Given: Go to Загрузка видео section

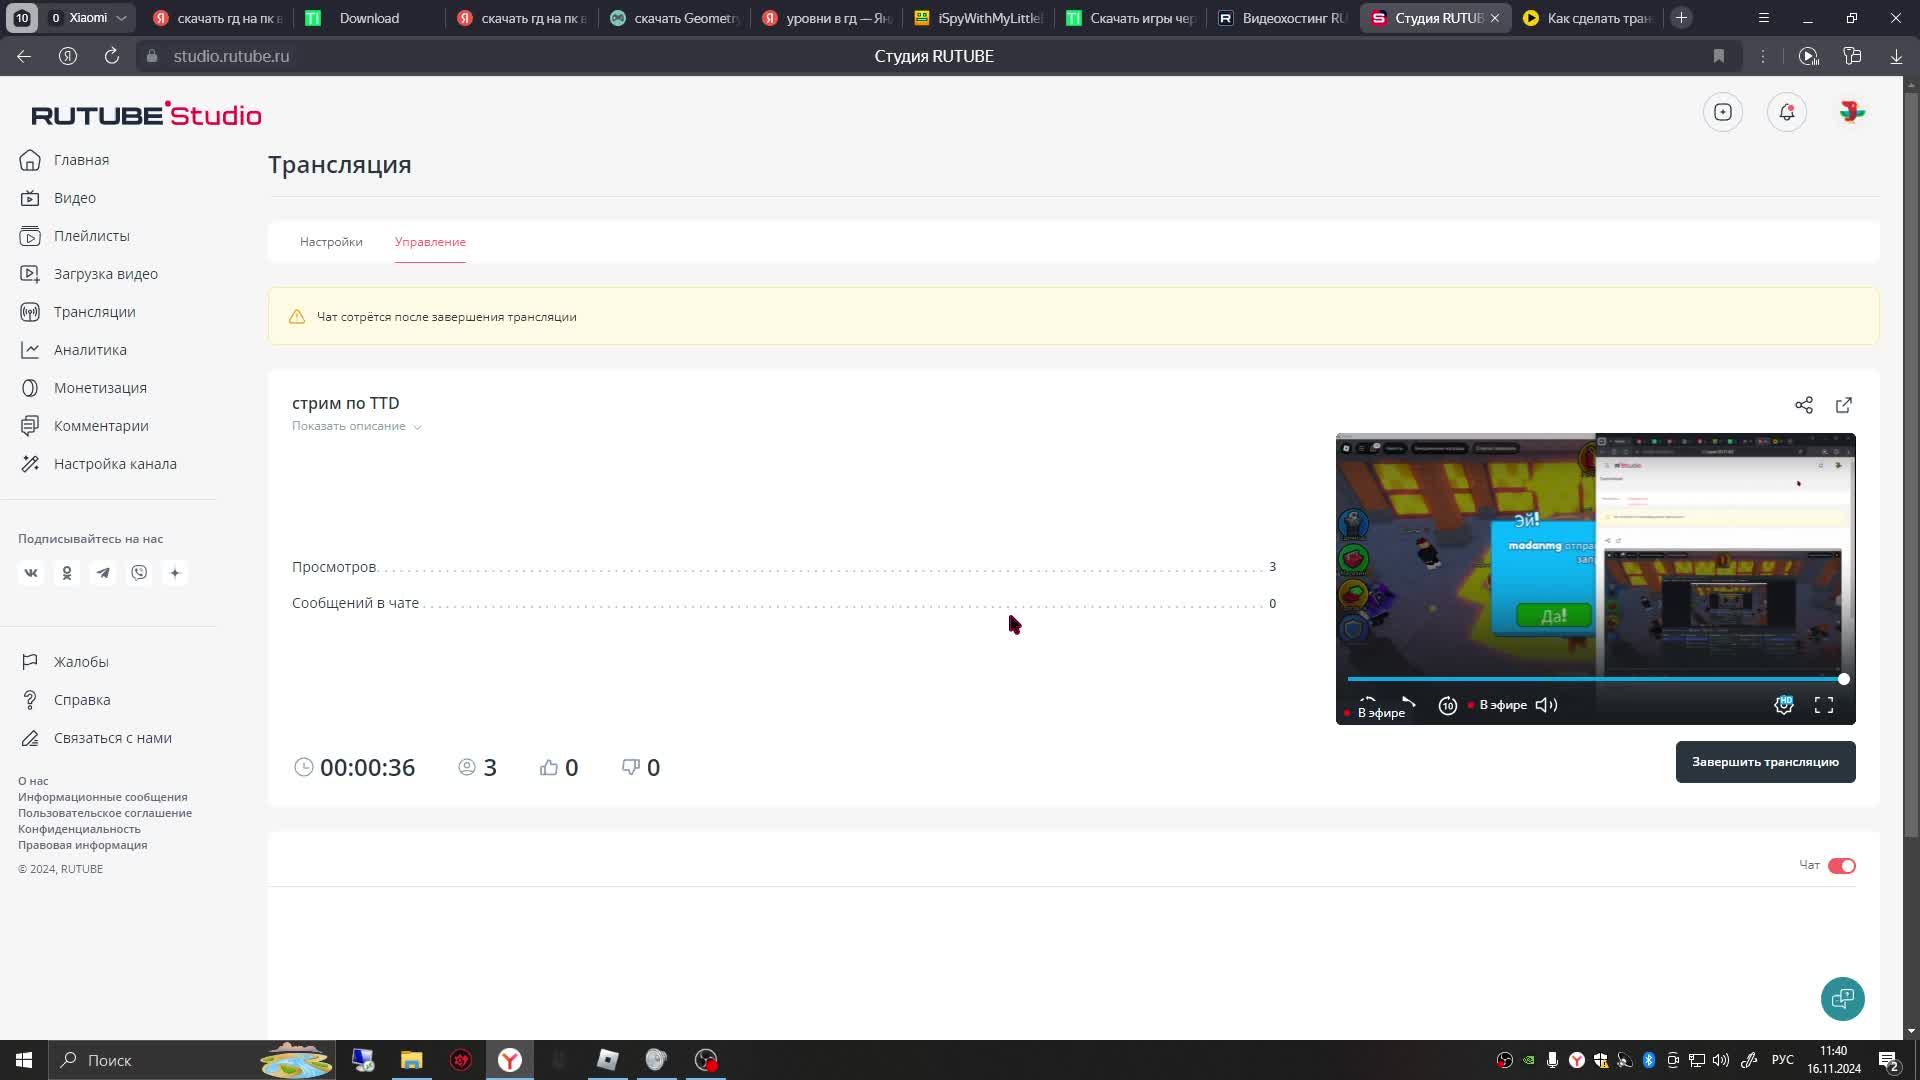Looking at the screenshot, I should pos(104,273).
